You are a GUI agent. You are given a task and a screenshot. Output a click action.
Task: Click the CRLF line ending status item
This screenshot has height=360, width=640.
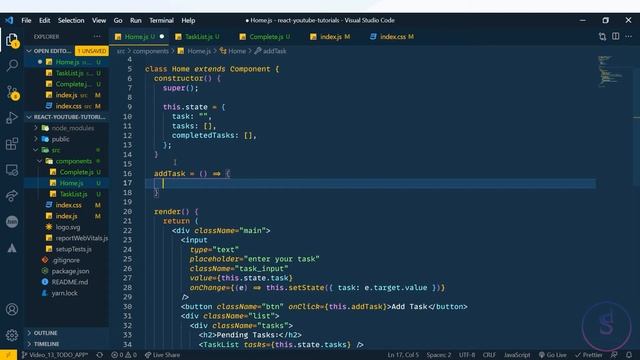pyautogui.click(x=489, y=355)
